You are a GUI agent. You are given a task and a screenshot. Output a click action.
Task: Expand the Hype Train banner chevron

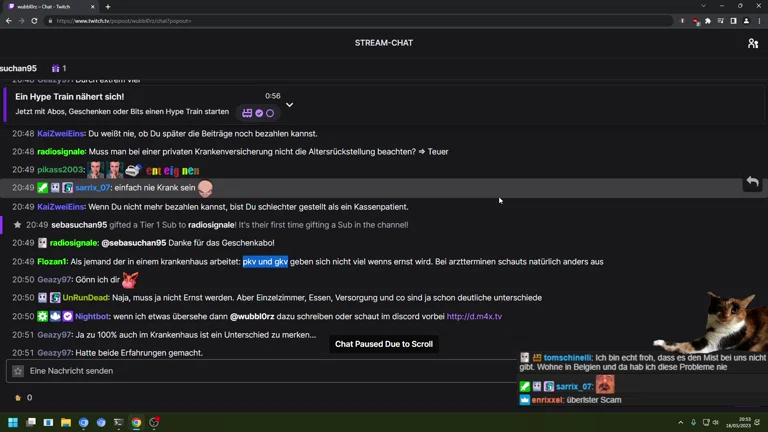tap(289, 105)
